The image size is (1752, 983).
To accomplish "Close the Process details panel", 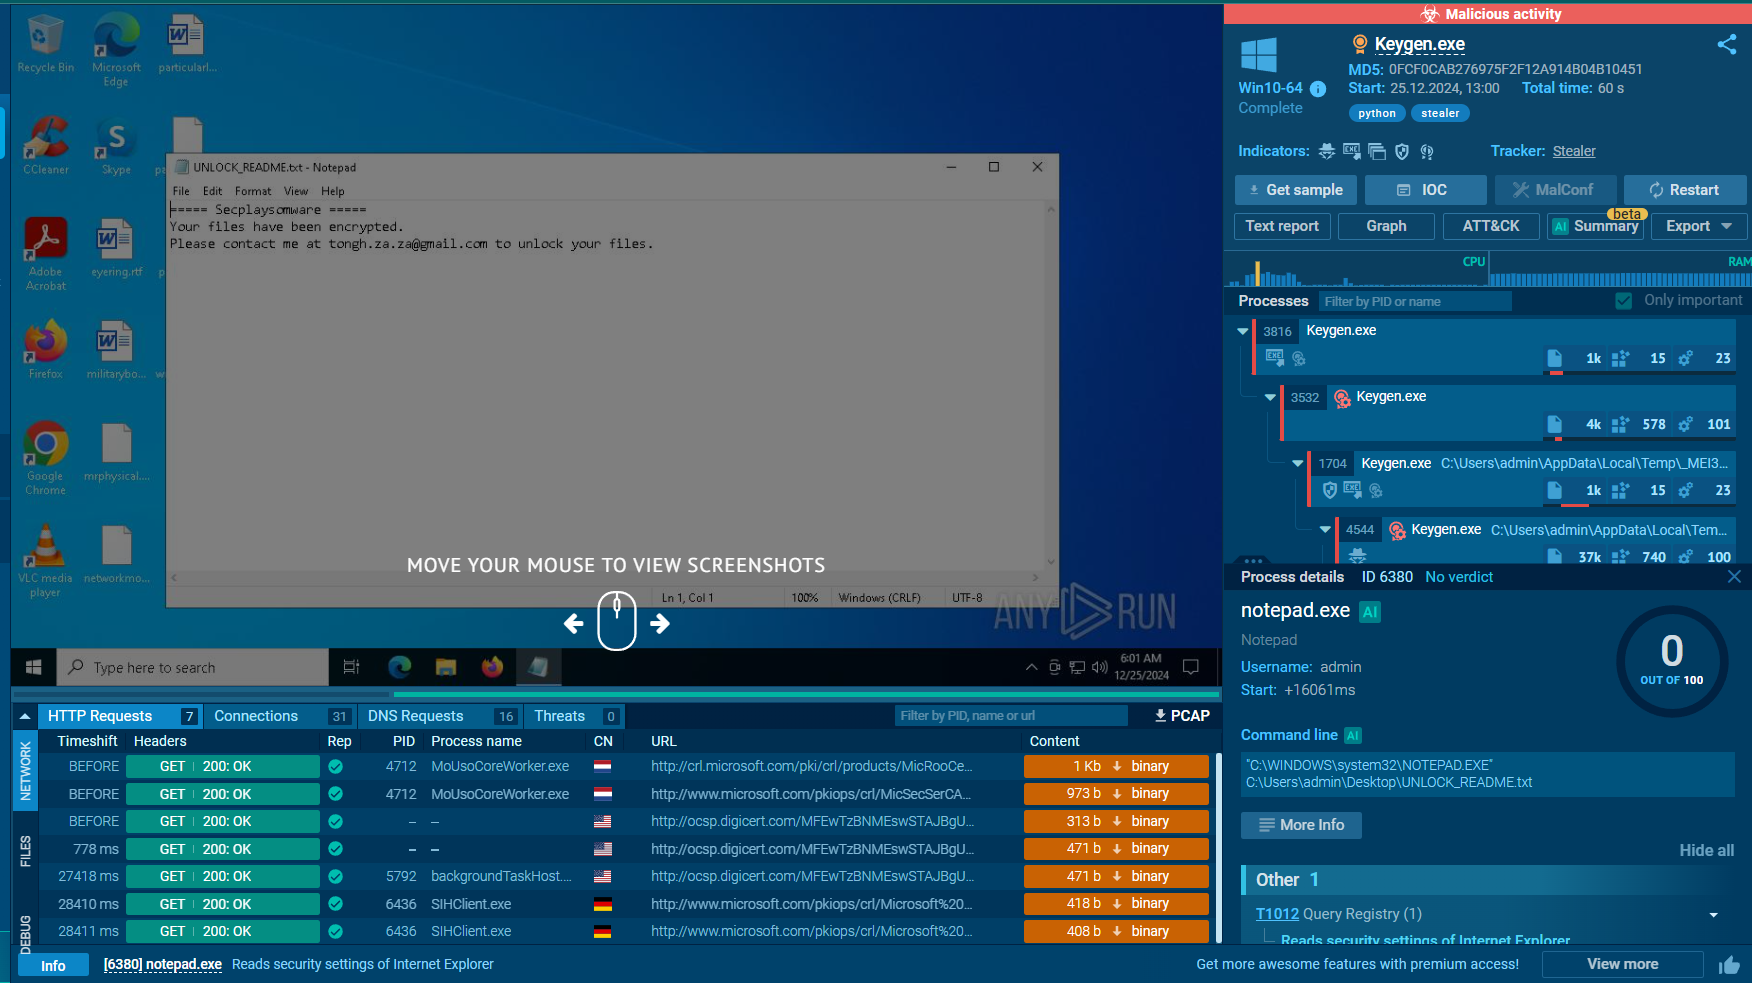I will click(1734, 577).
